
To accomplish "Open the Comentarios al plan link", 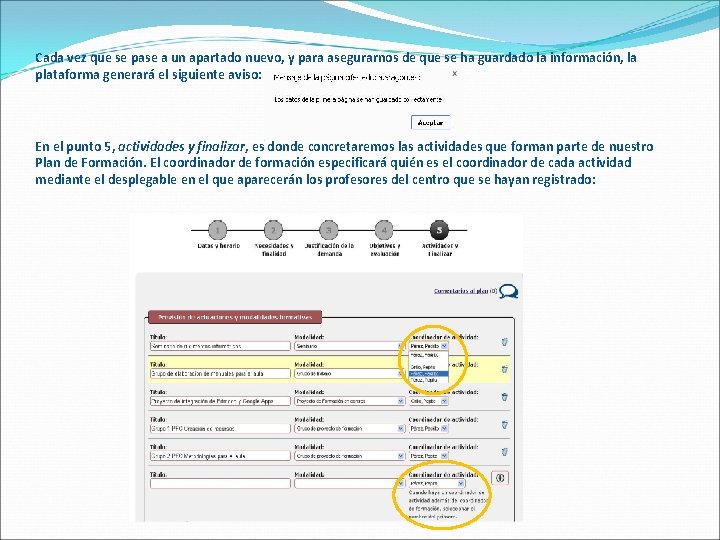I will pos(461,291).
